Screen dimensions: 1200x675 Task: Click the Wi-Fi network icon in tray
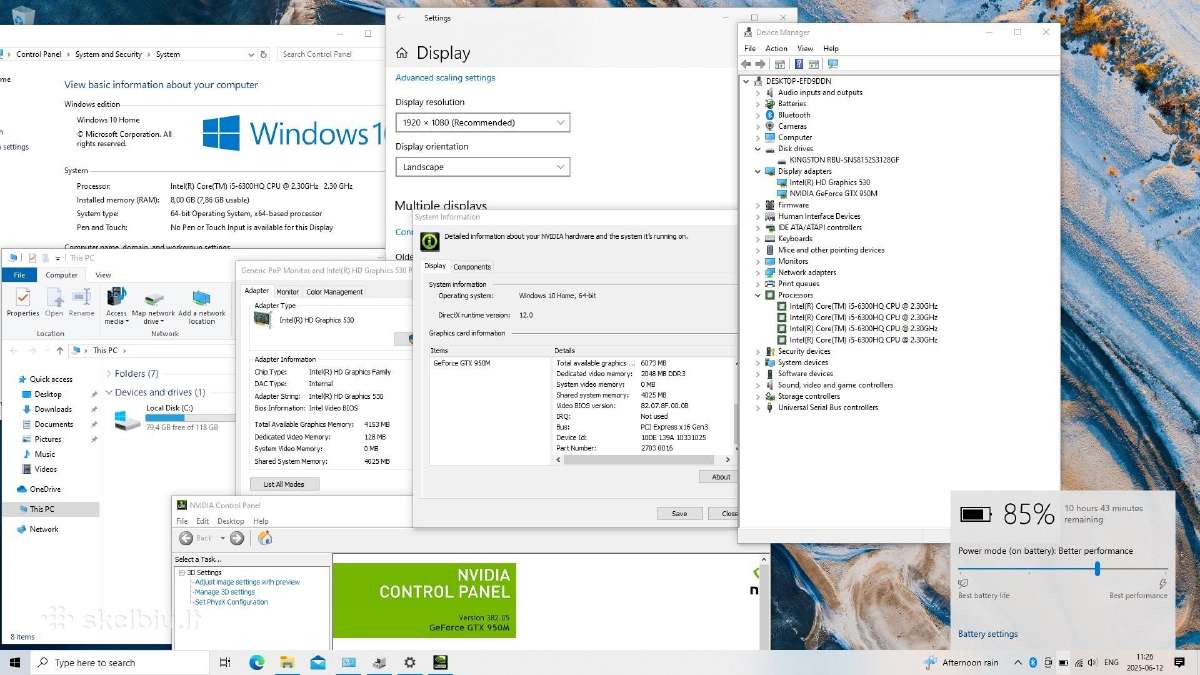pos(1080,662)
